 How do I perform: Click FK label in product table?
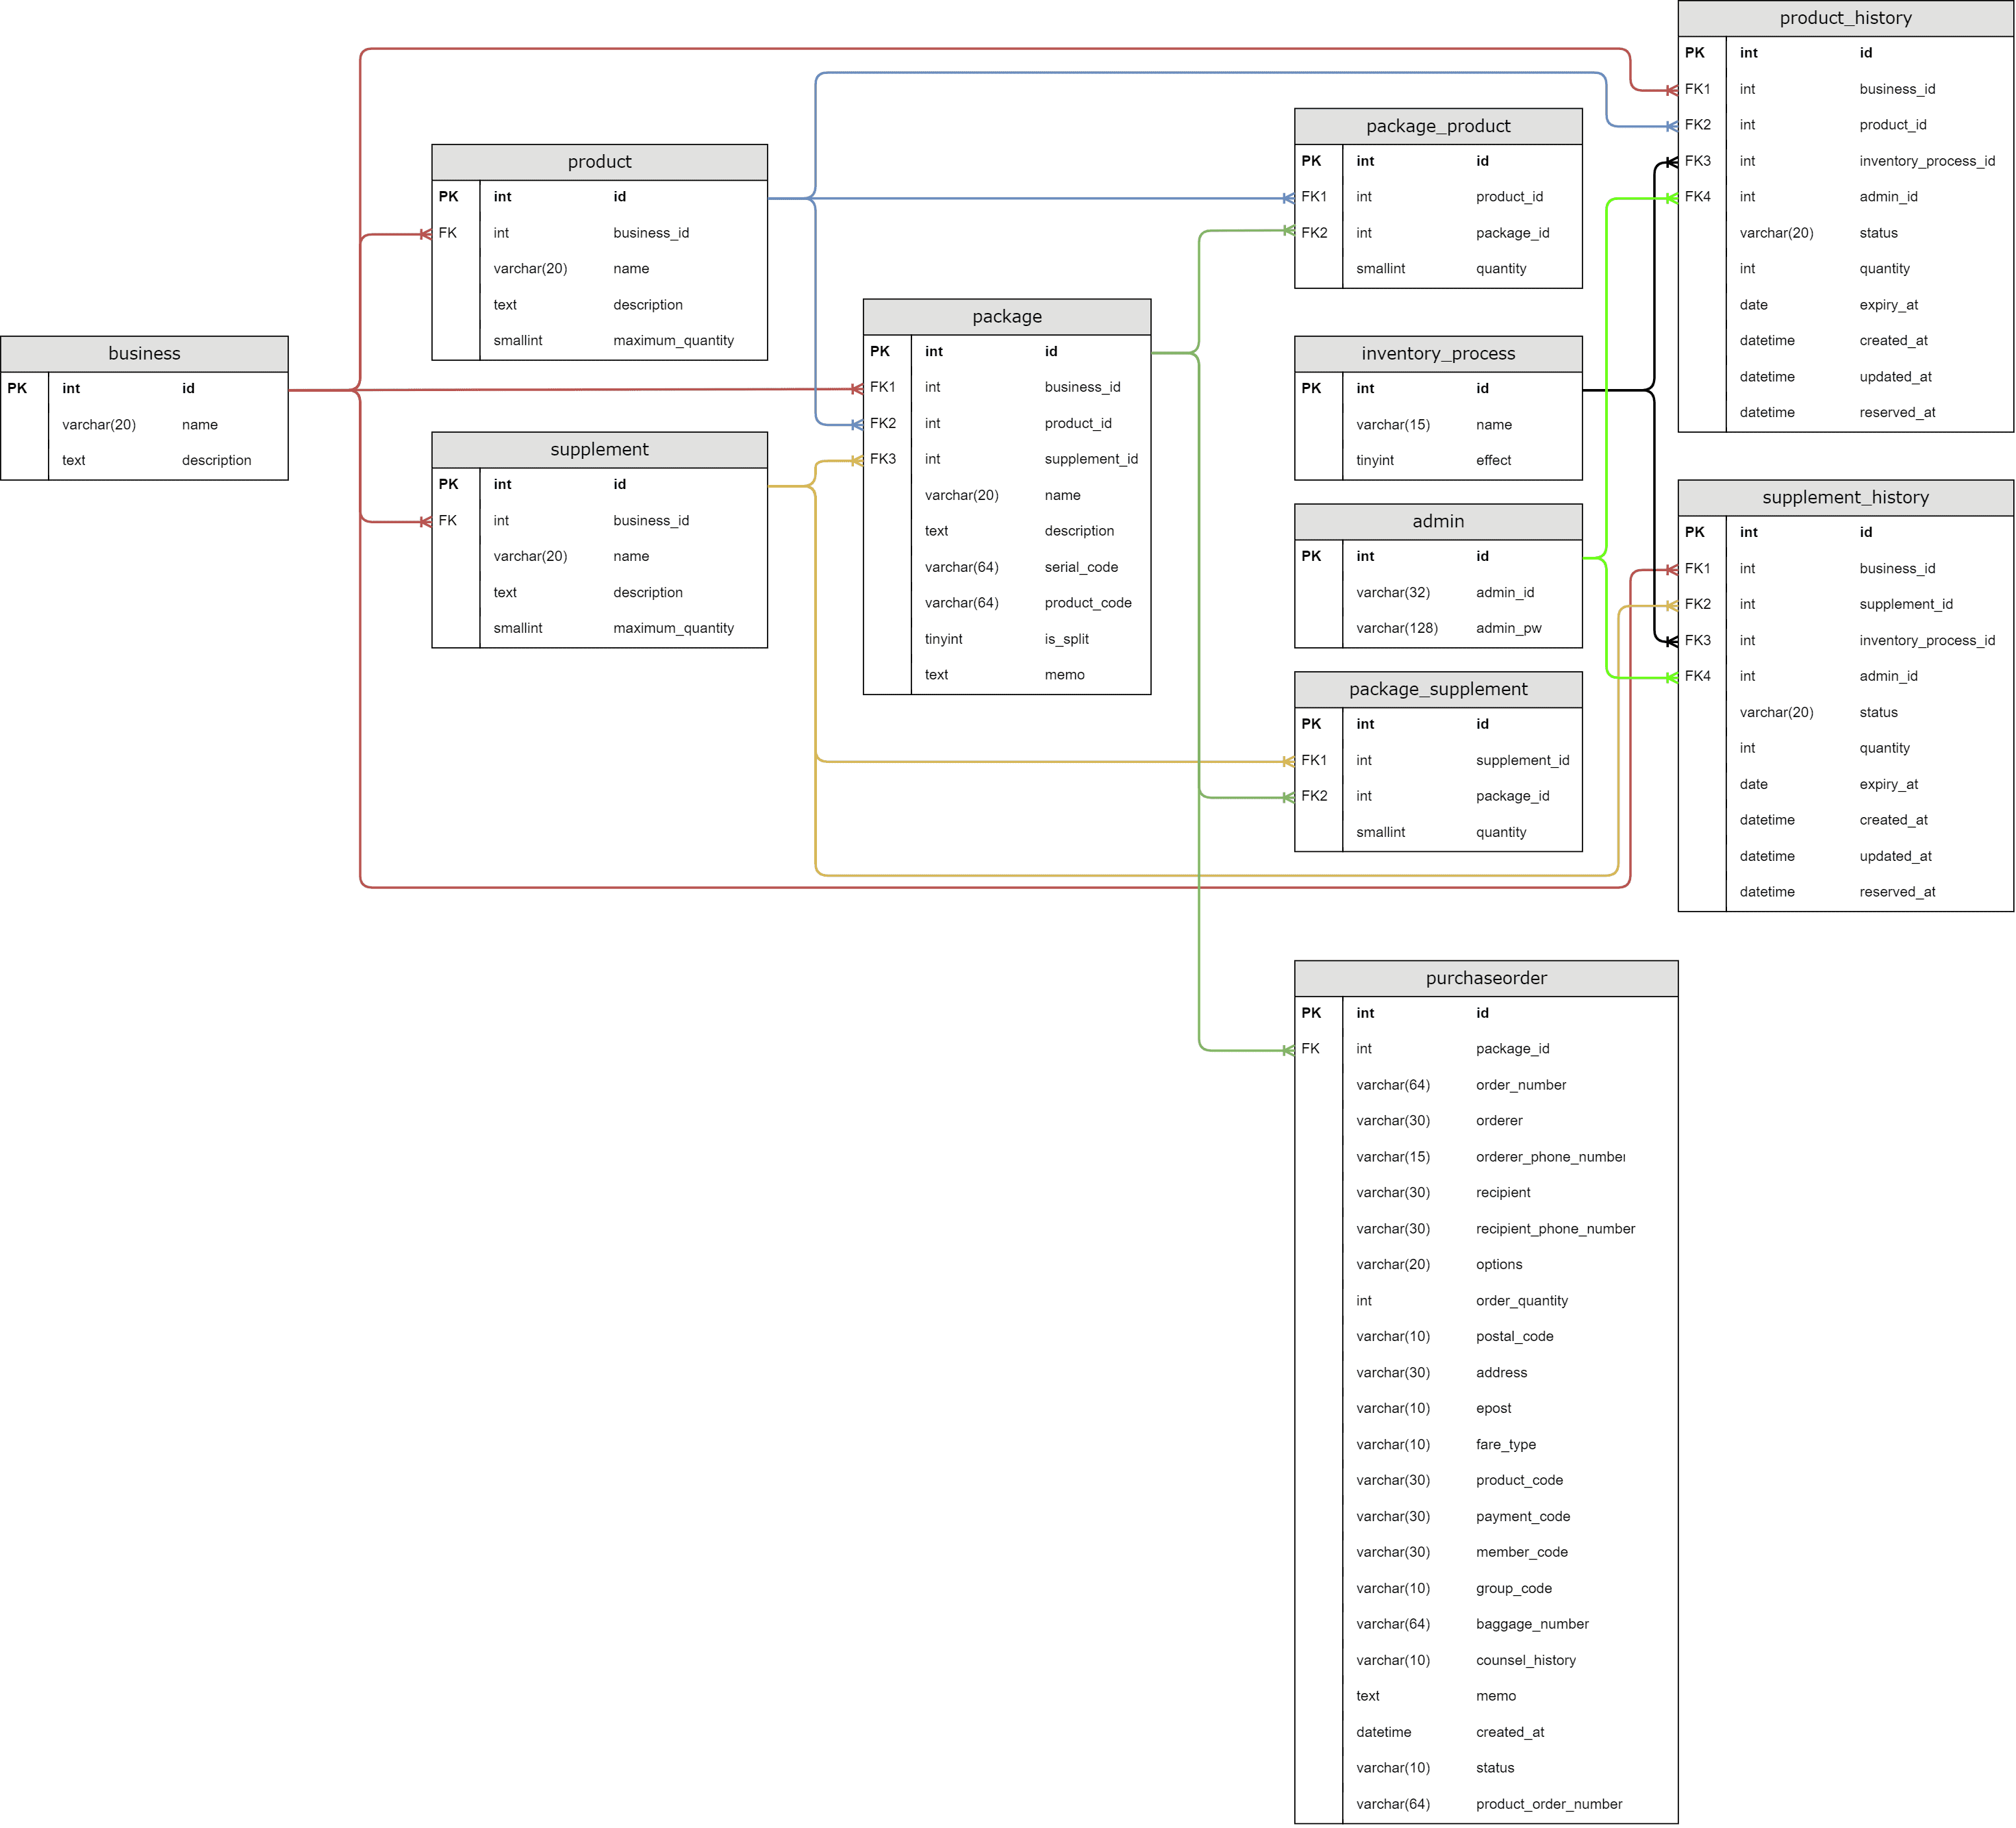pyautogui.click(x=447, y=233)
